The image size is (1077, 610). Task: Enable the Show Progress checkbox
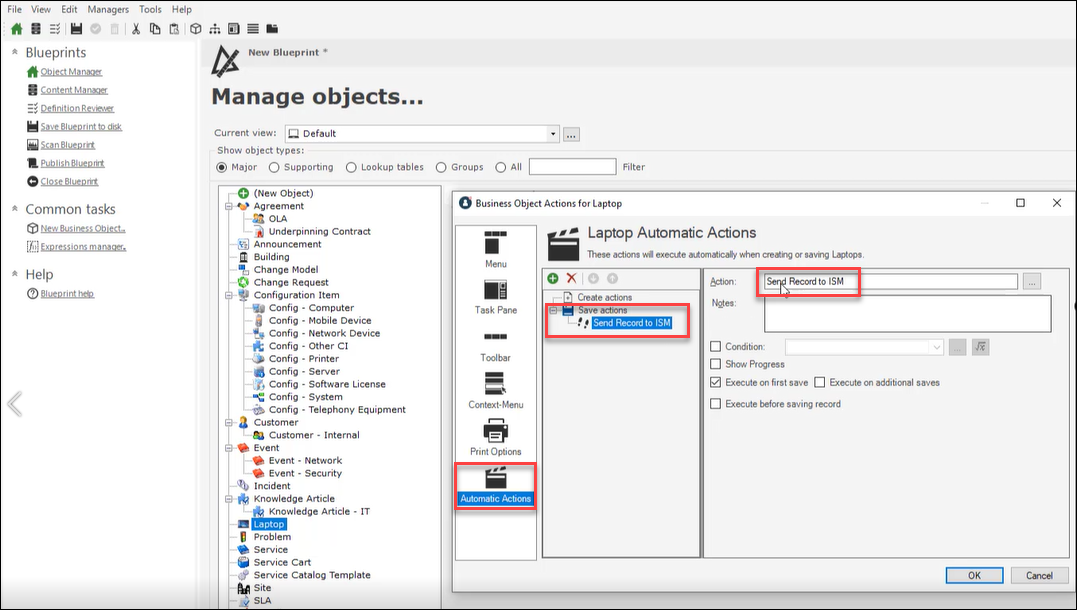click(x=715, y=364)
